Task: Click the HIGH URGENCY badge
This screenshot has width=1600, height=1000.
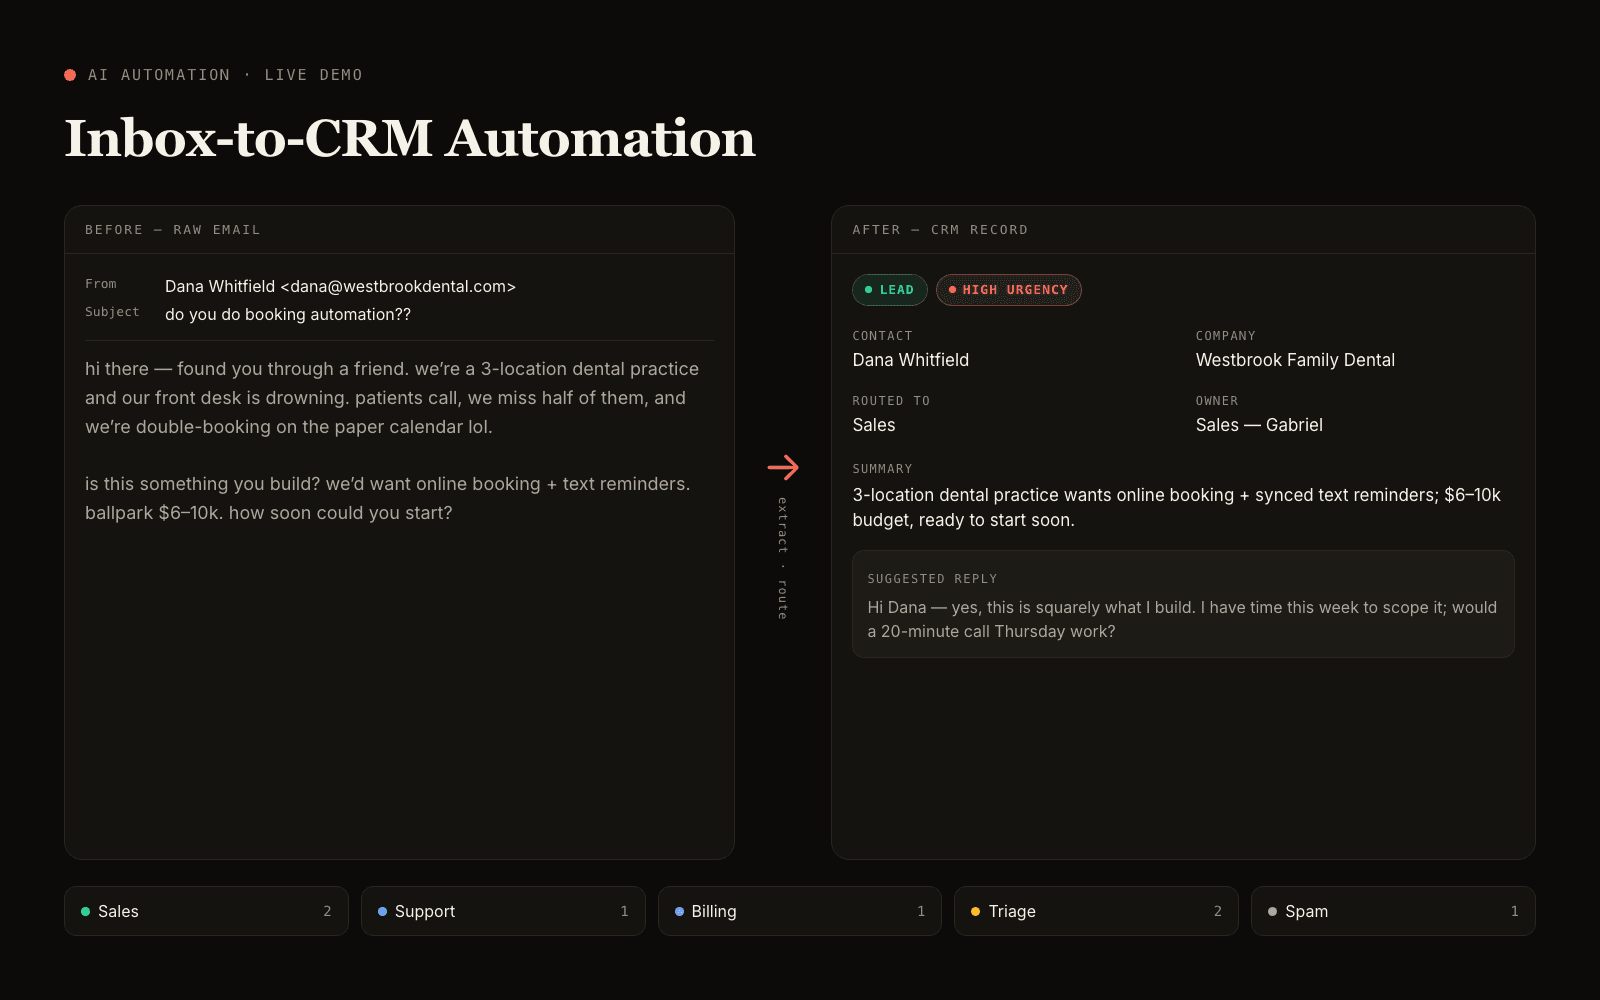Action: pos(1009,290)
